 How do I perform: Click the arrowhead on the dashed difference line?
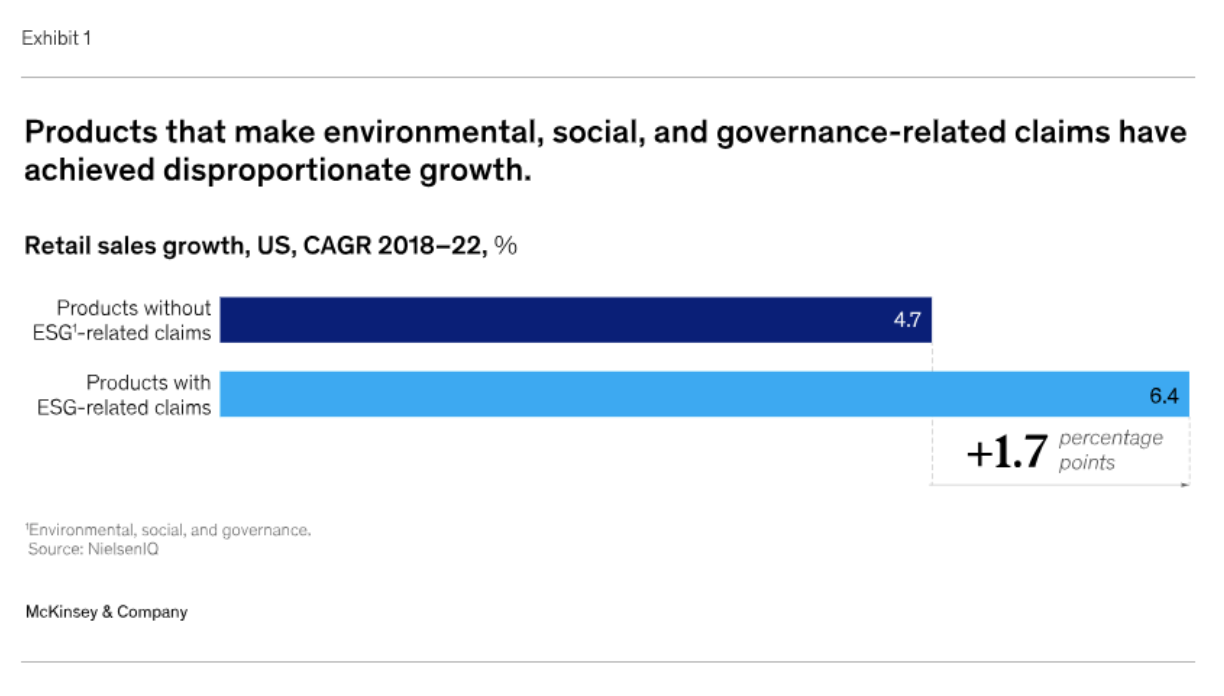[x=1185, y=485]
